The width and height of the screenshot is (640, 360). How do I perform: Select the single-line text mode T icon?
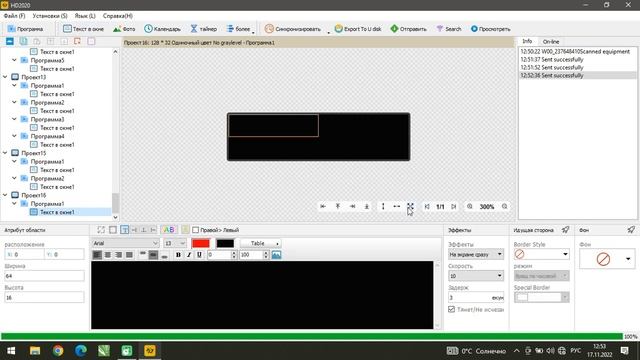(125, 230)
